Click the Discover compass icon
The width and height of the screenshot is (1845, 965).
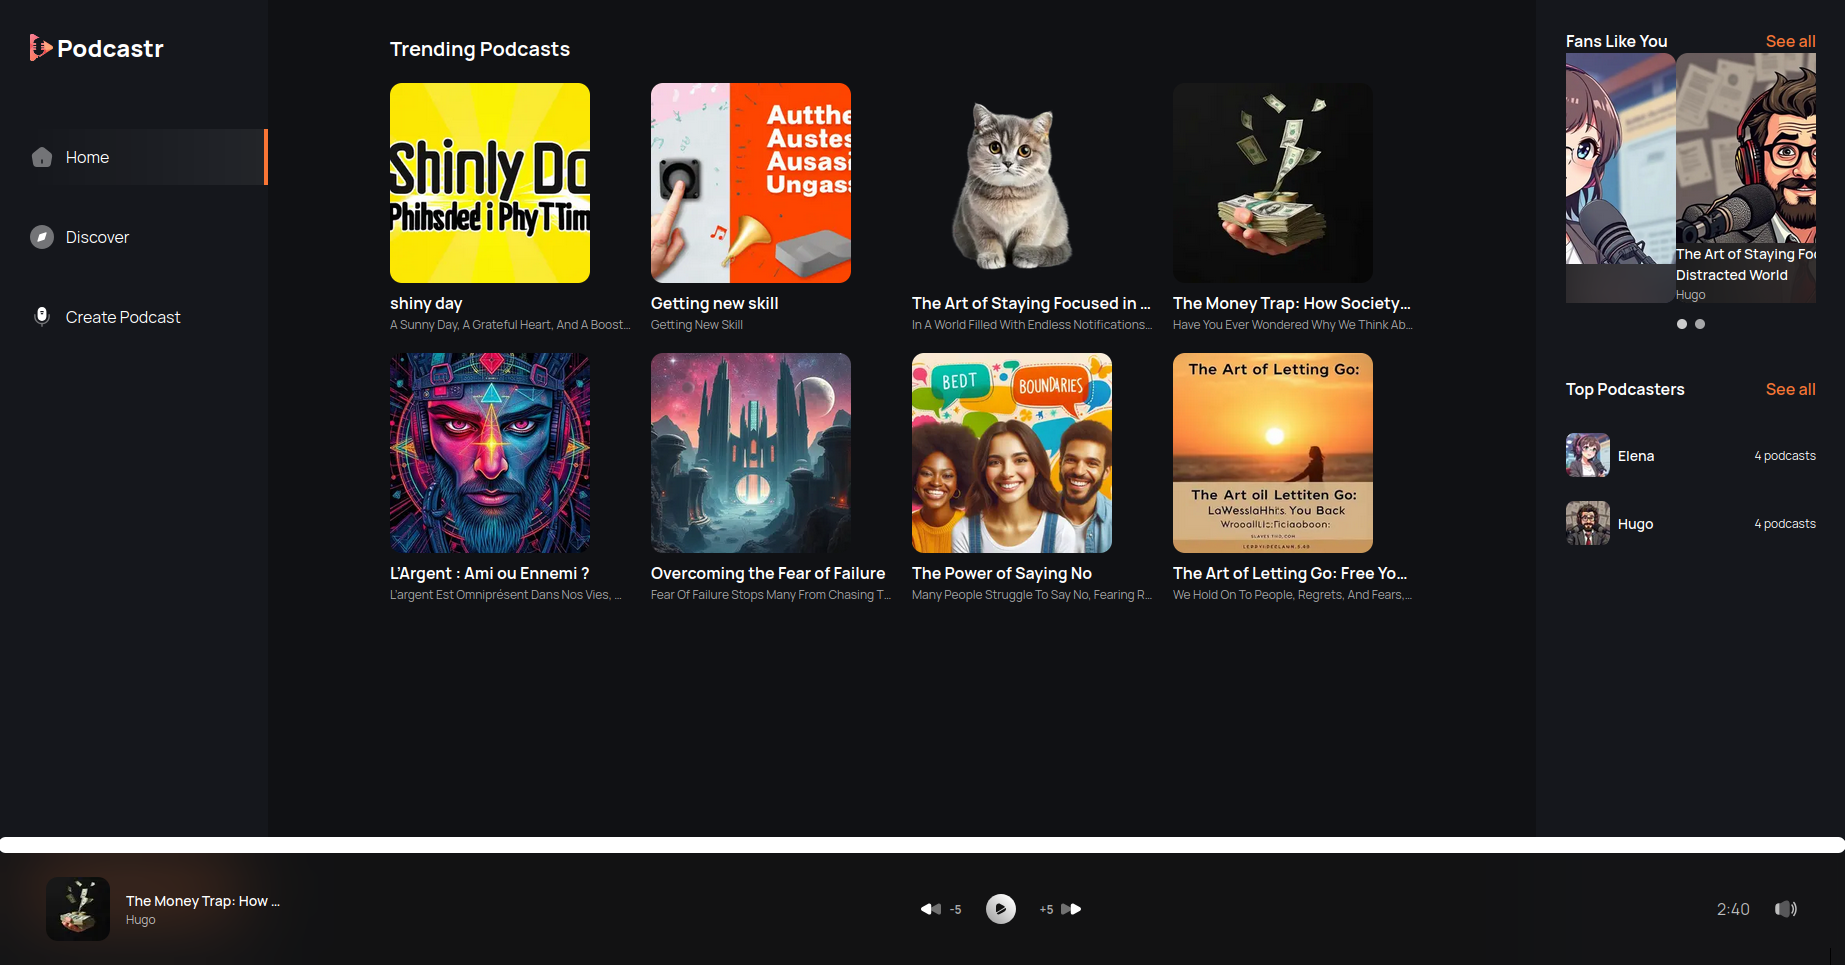point(42,237)
